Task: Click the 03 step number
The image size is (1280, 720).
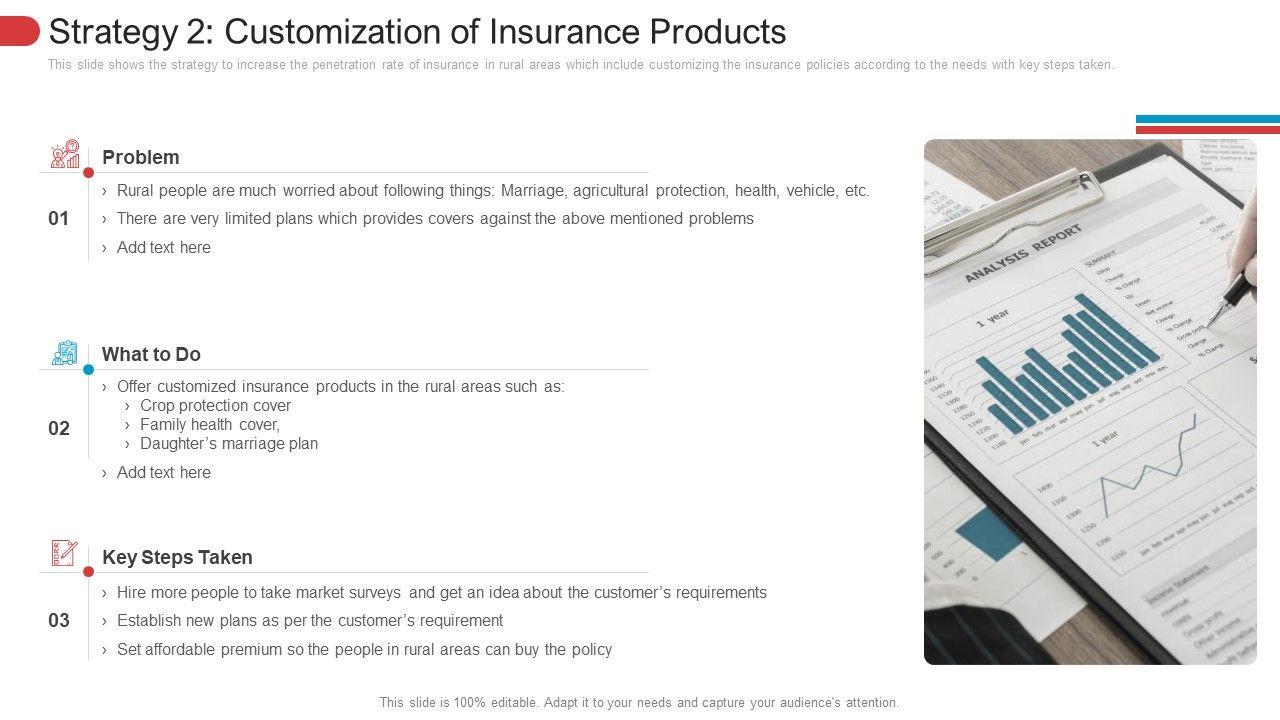Action: click(59, 620)
